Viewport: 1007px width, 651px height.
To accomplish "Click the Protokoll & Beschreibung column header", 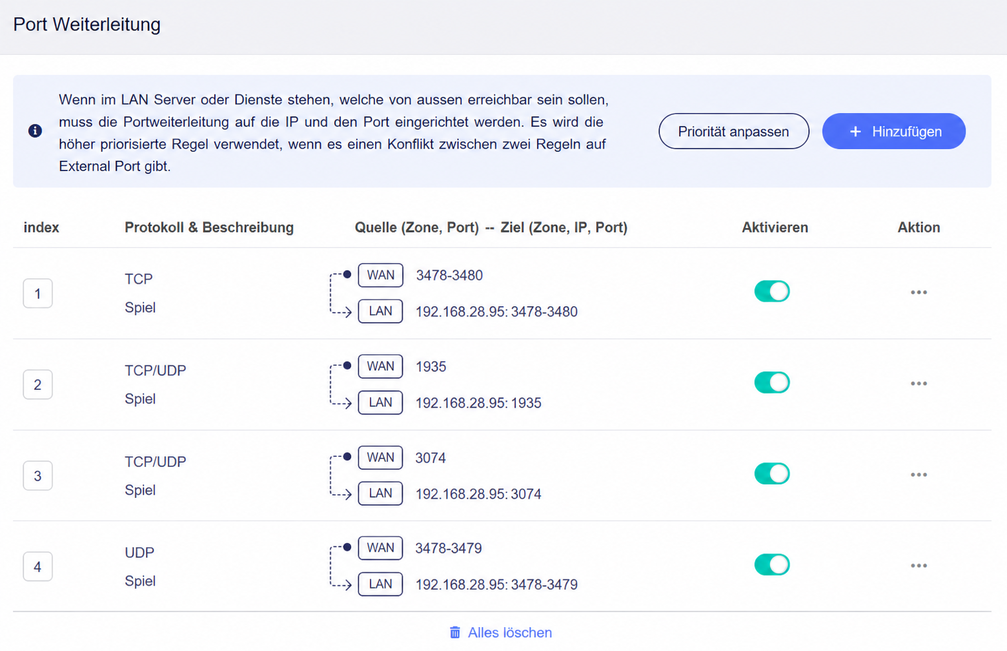I will (209, 227).
